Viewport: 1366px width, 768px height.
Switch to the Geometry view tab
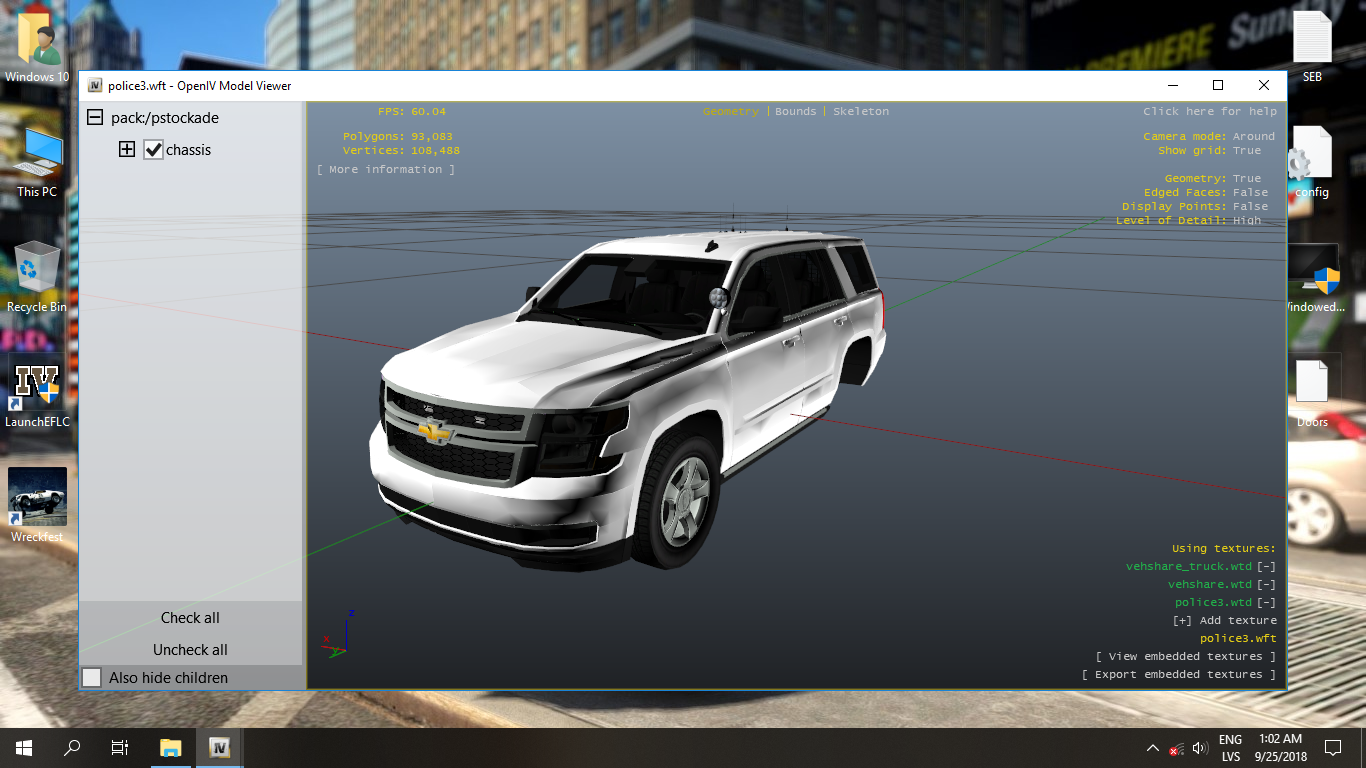[x=731, y=112]
